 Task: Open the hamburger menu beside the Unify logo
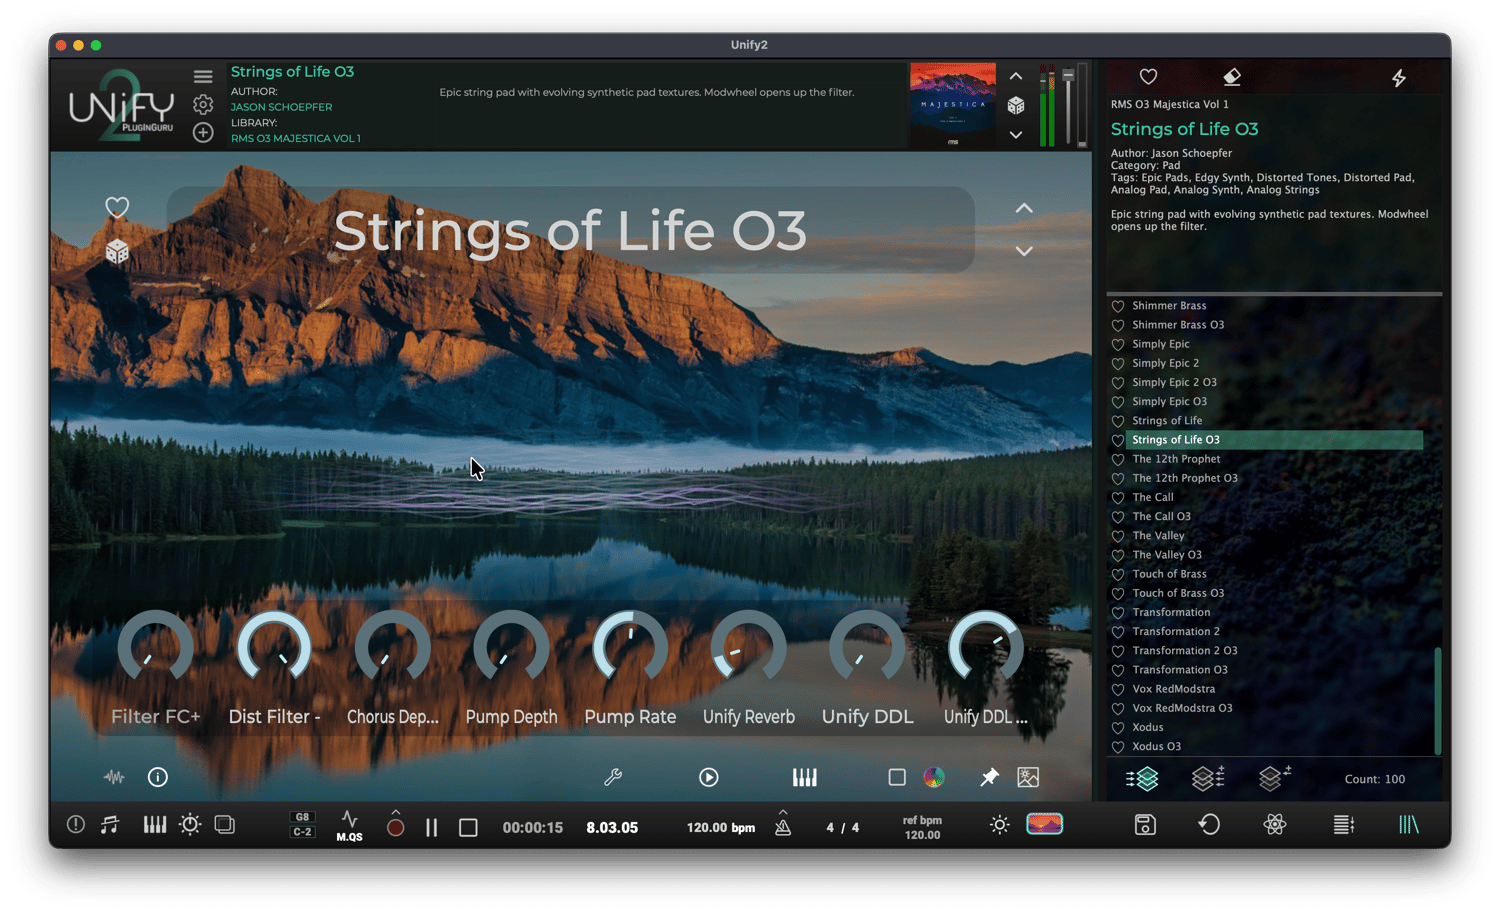coord(203,76)
